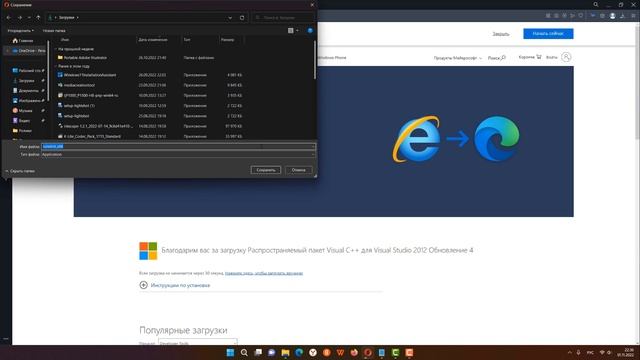Click Отмена to cancel saving
The height and width of the screenshot is (360, 640).
coord(298,170)
